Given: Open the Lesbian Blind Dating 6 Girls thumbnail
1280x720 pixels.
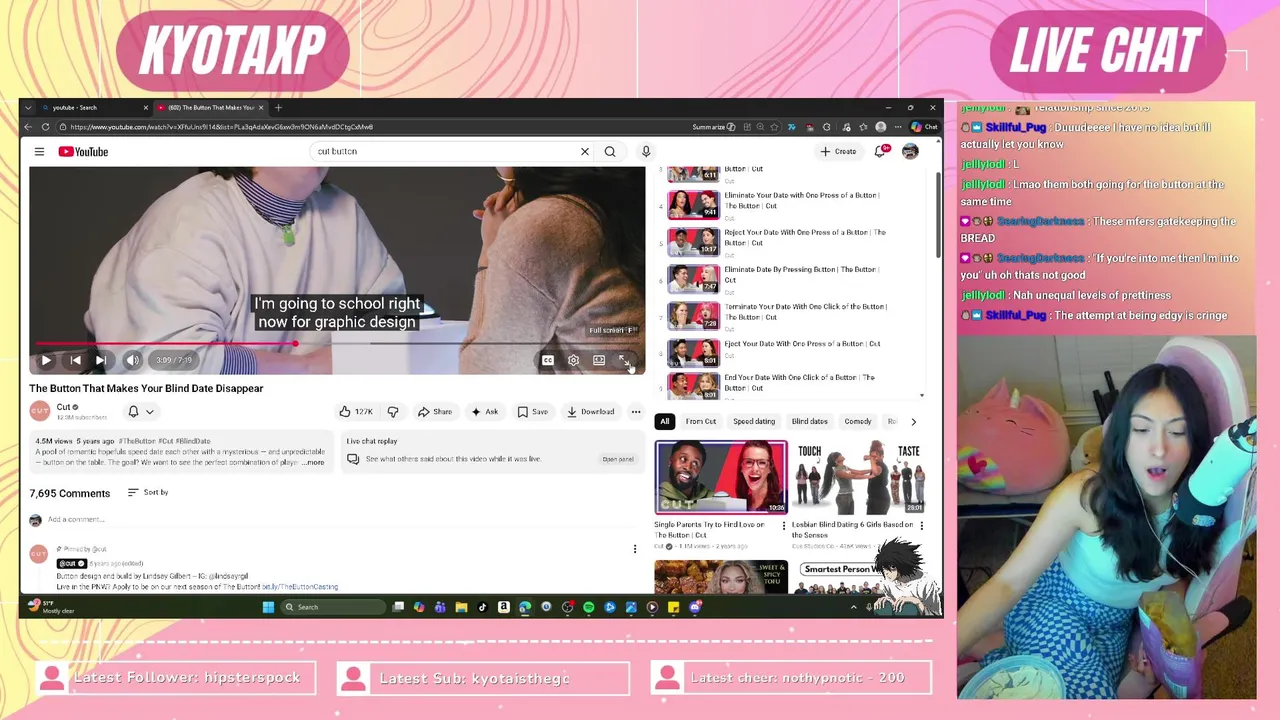Looking at the screenshot, I should coord(858,477).
